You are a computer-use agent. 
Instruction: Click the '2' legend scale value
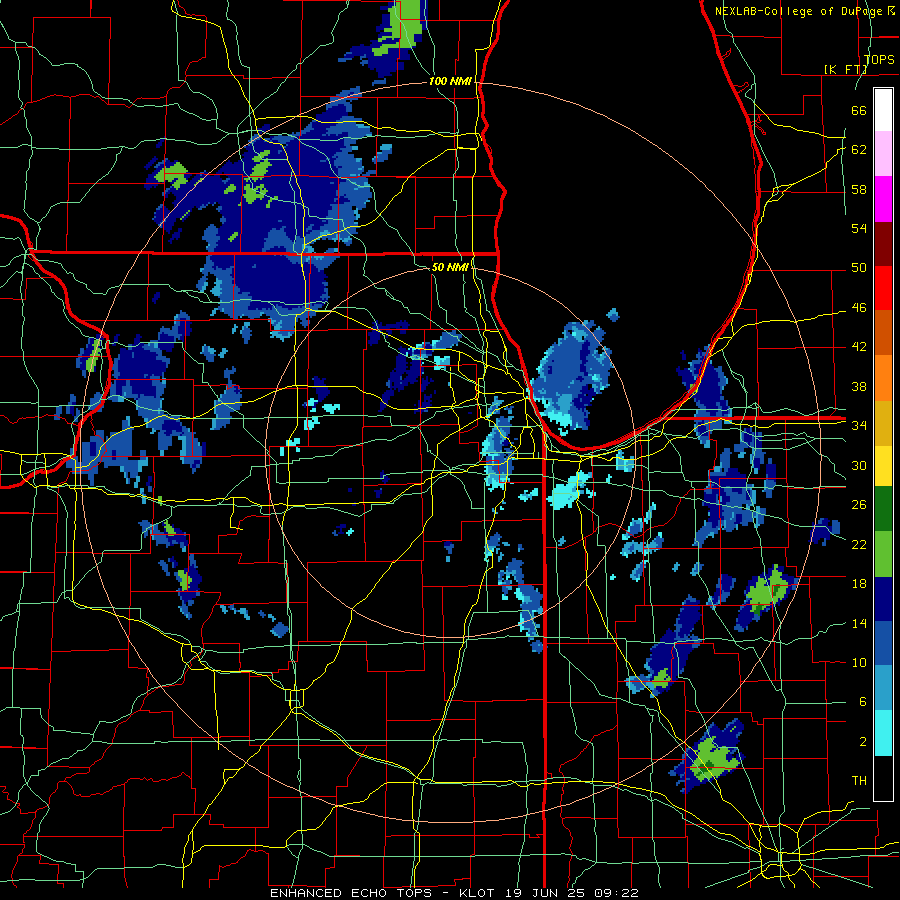tap(863, 742)
